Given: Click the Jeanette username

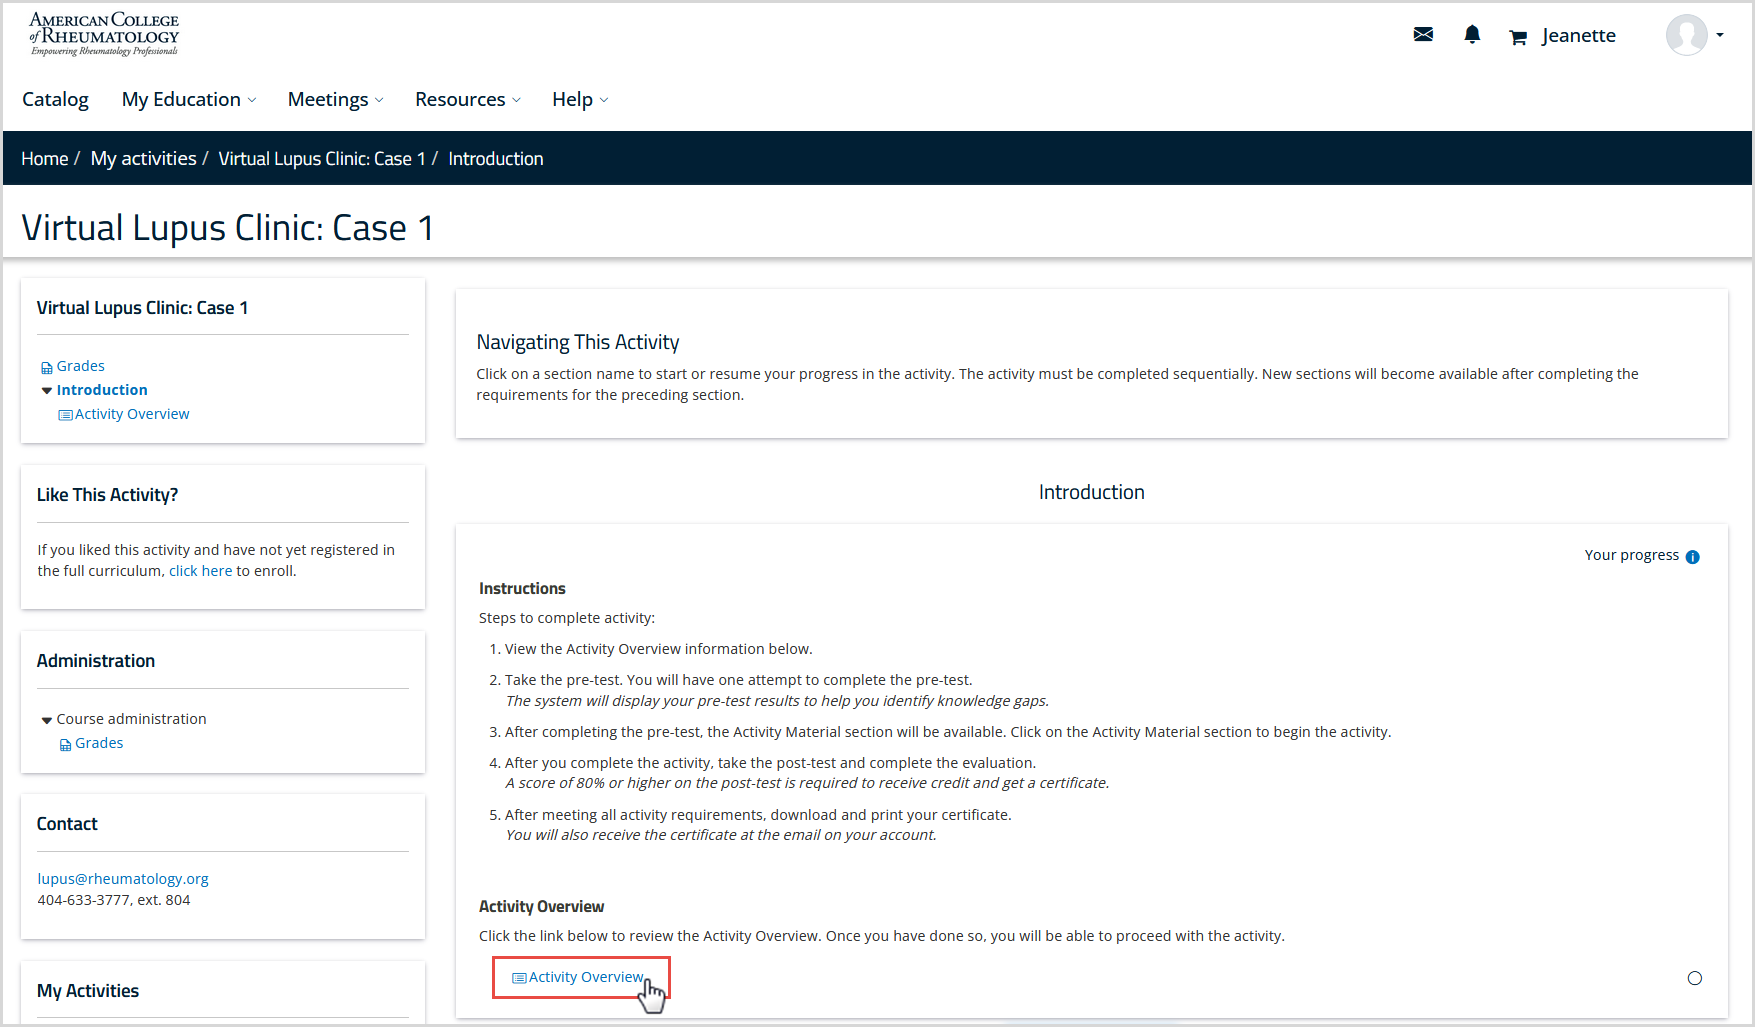Looking at the screenshot, I should pyautogui.click(x=1579, y=36).
